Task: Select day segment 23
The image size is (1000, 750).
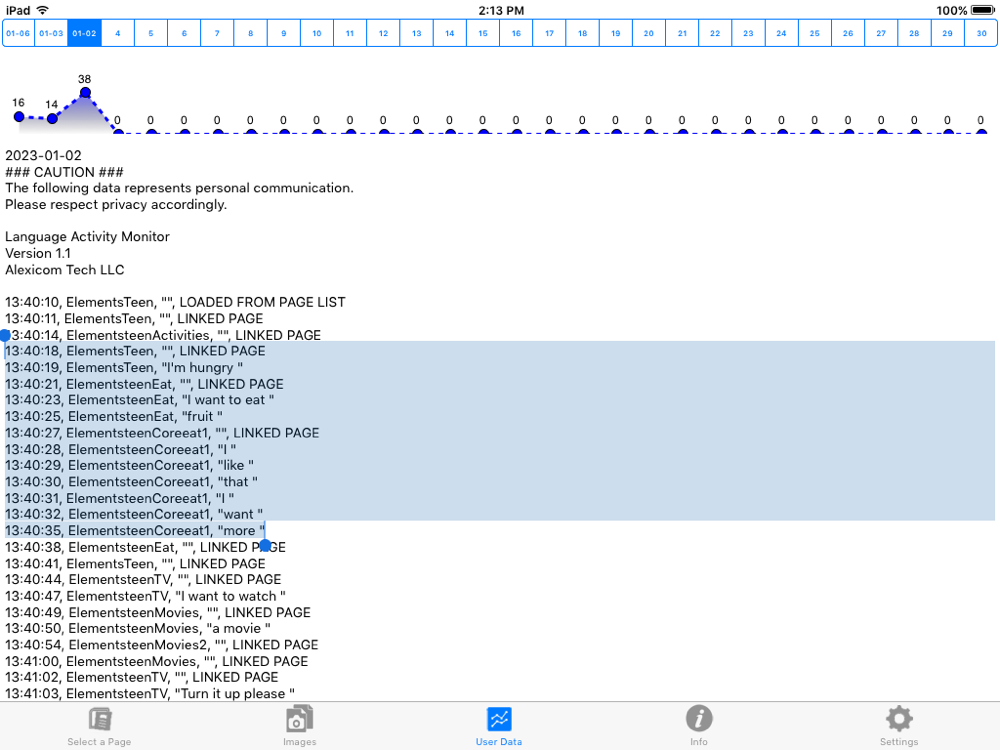Action: point(748,33)
